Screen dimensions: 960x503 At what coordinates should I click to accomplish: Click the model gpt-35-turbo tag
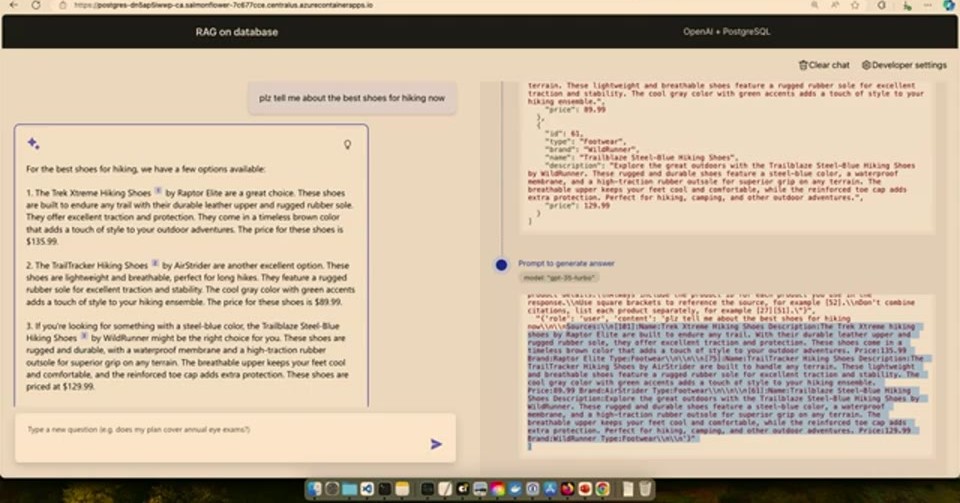click(560, 278)
